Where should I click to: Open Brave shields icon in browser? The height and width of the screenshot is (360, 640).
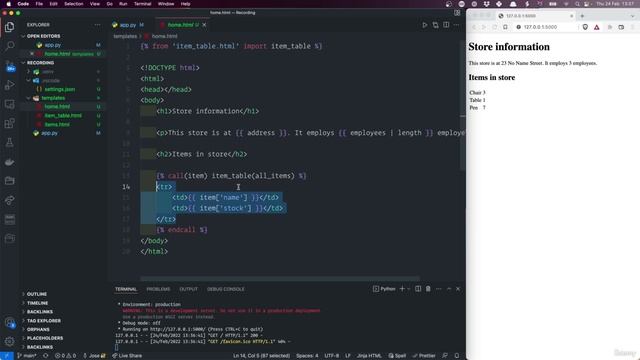[x=585, y=27]
